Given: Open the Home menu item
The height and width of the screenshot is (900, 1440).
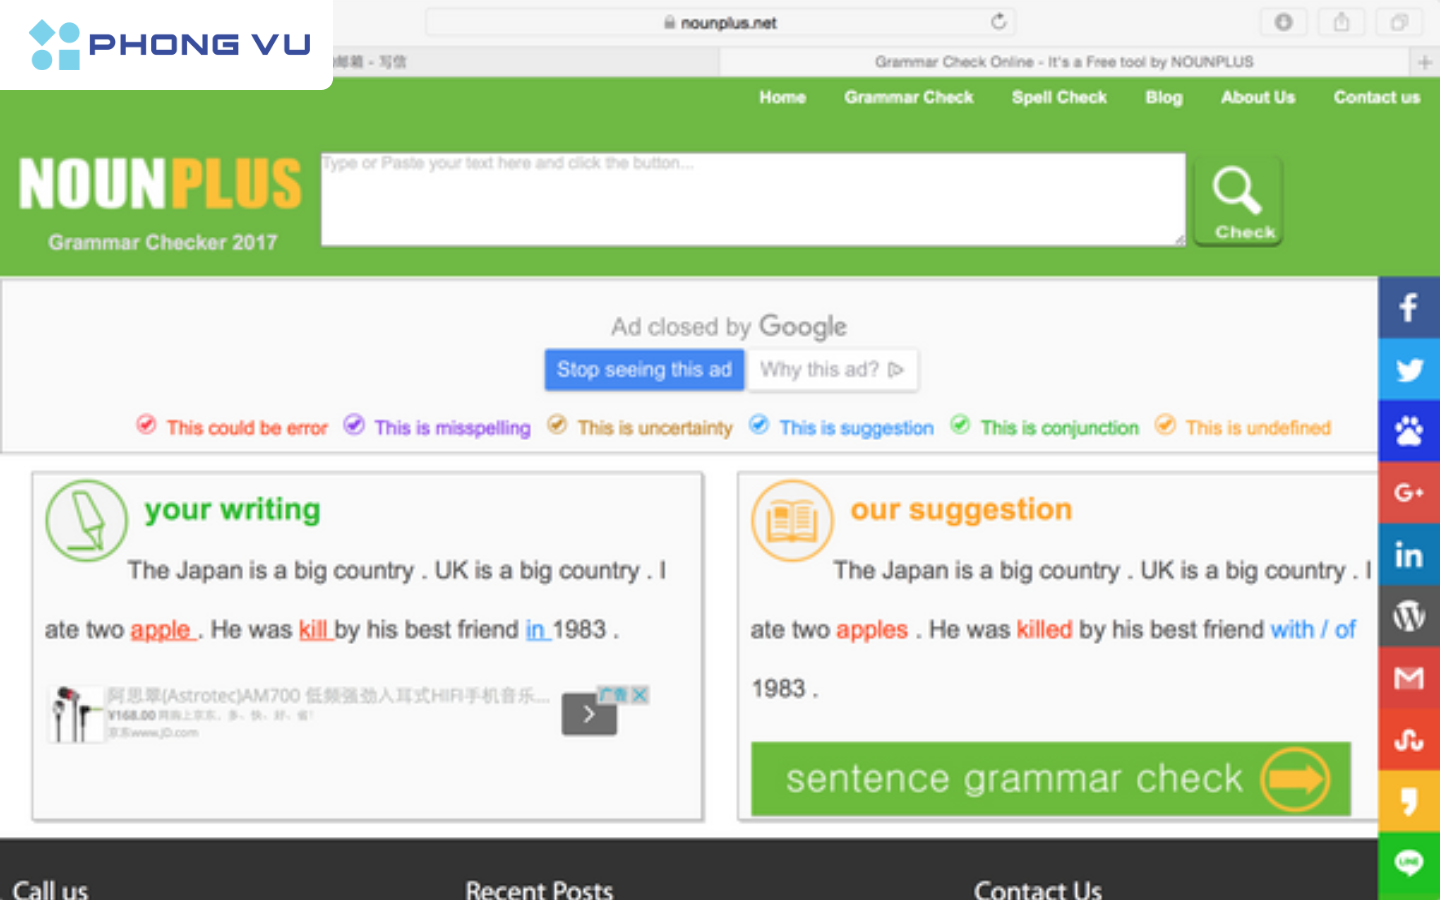Looking at the screenshot, I should click(782, 97).
